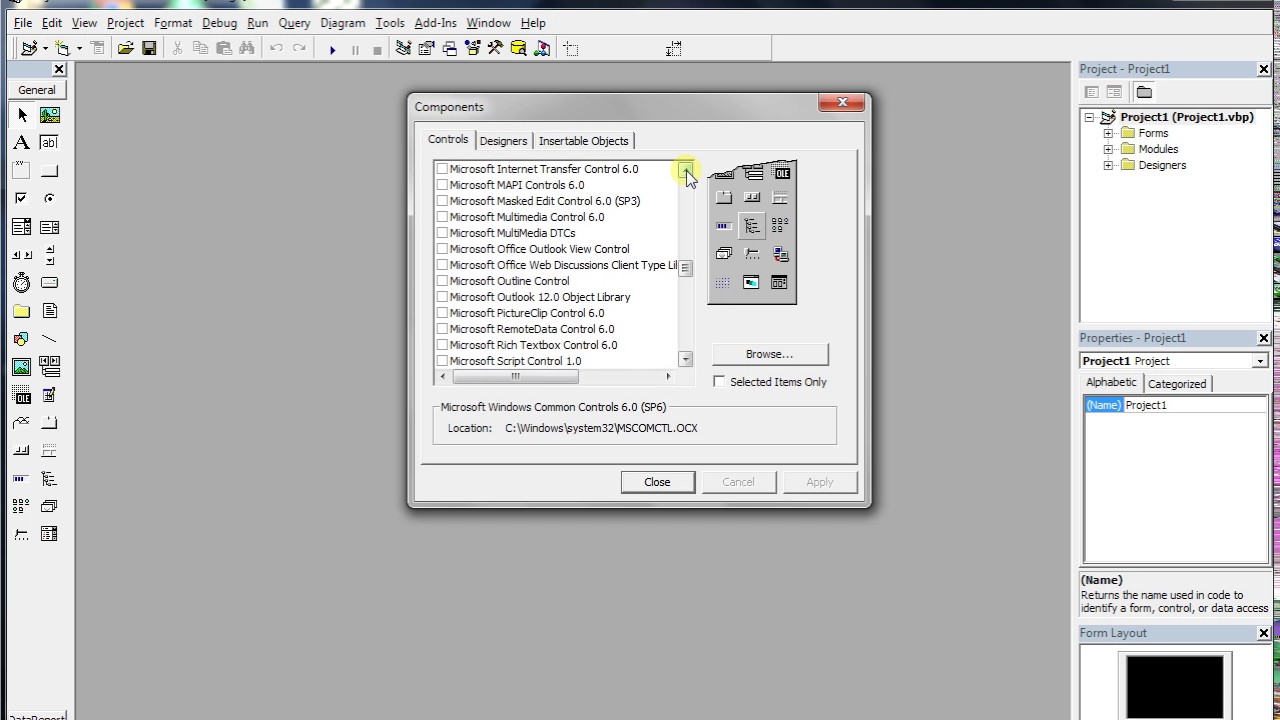Check Microsoft Internet Transfer Control 6.0
This screenshot has width=1280, height=720.
point(442,169)
